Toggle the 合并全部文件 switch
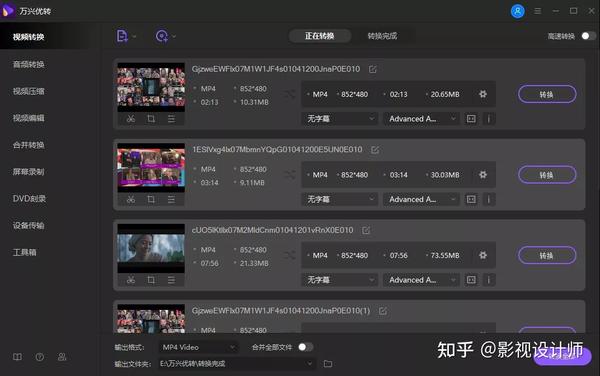 (x=305, y=347)
